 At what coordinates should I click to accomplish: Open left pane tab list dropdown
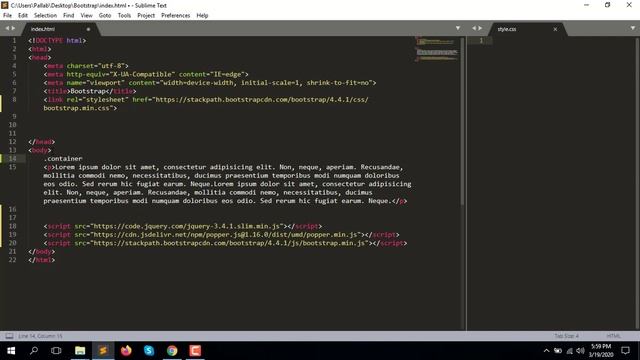458,28
